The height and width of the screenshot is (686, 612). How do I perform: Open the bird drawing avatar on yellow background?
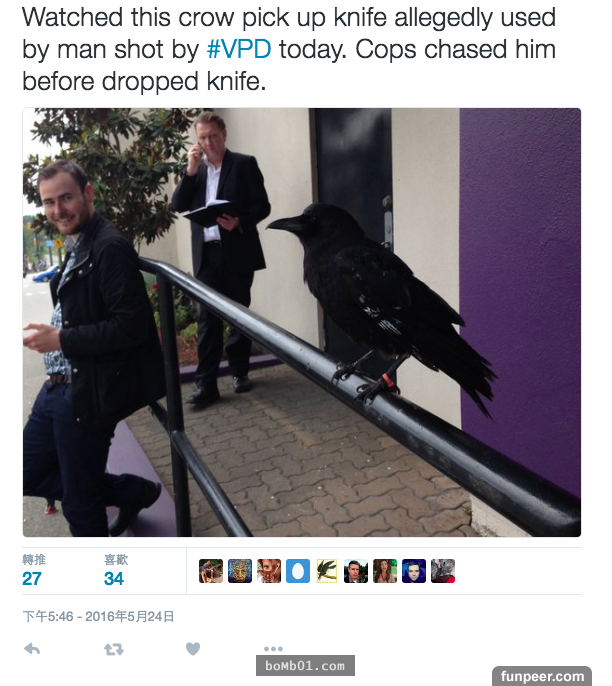pos(327,571)
